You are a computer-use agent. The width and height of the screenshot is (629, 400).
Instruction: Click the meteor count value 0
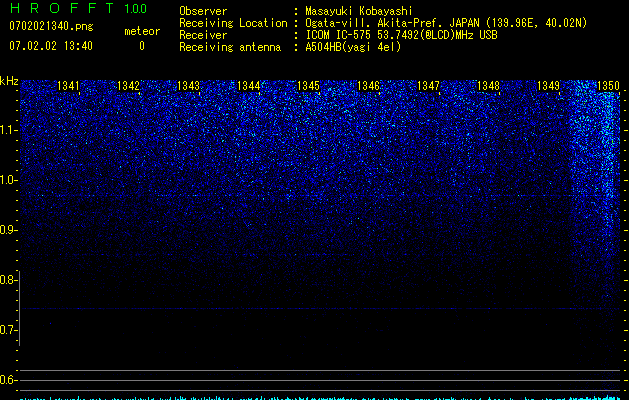coord(142,46)
